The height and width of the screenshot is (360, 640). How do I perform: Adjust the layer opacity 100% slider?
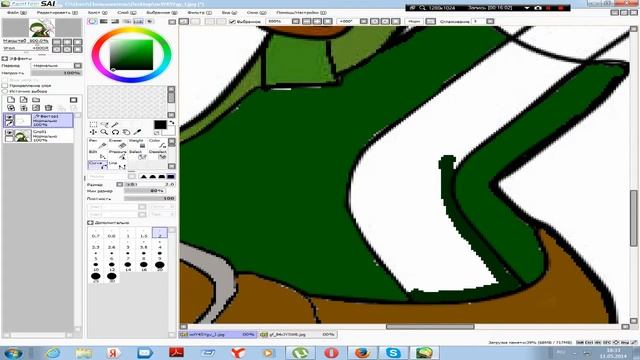[x=56, y=73]
